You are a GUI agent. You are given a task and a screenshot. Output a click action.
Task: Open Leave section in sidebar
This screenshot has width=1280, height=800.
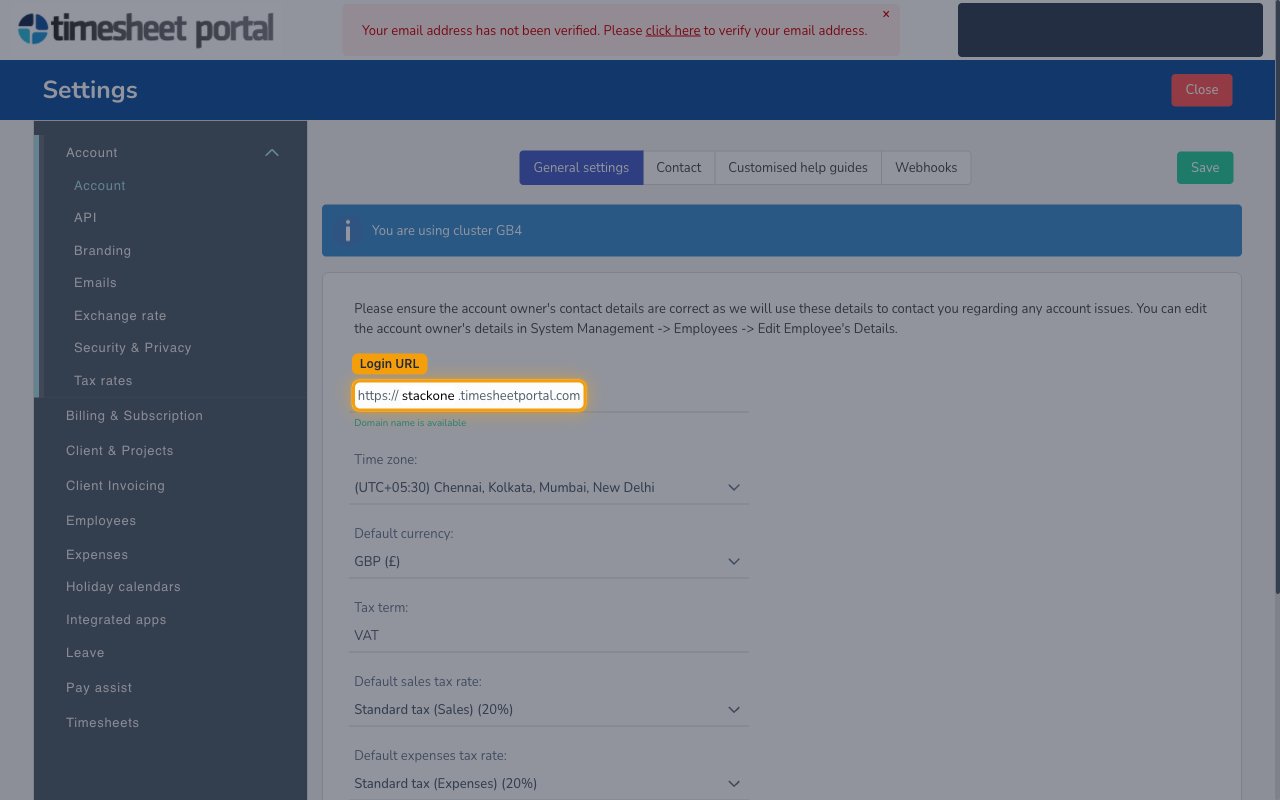click(85, 653)
